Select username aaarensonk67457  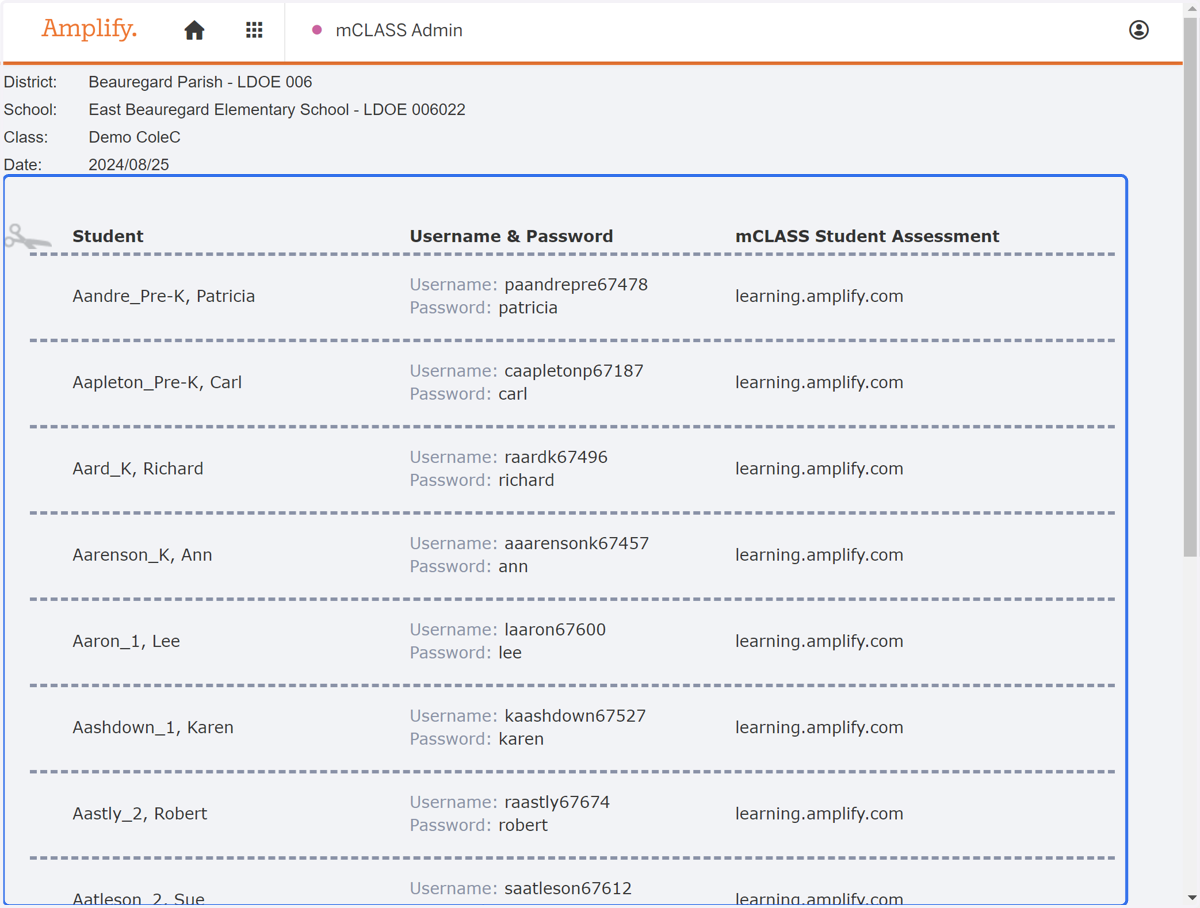click(577, 543)
